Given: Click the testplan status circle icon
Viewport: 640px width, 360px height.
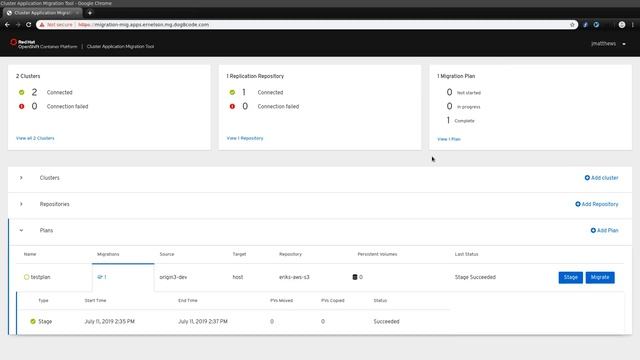Looking at the screenshot, I should [x=27, y=277].
